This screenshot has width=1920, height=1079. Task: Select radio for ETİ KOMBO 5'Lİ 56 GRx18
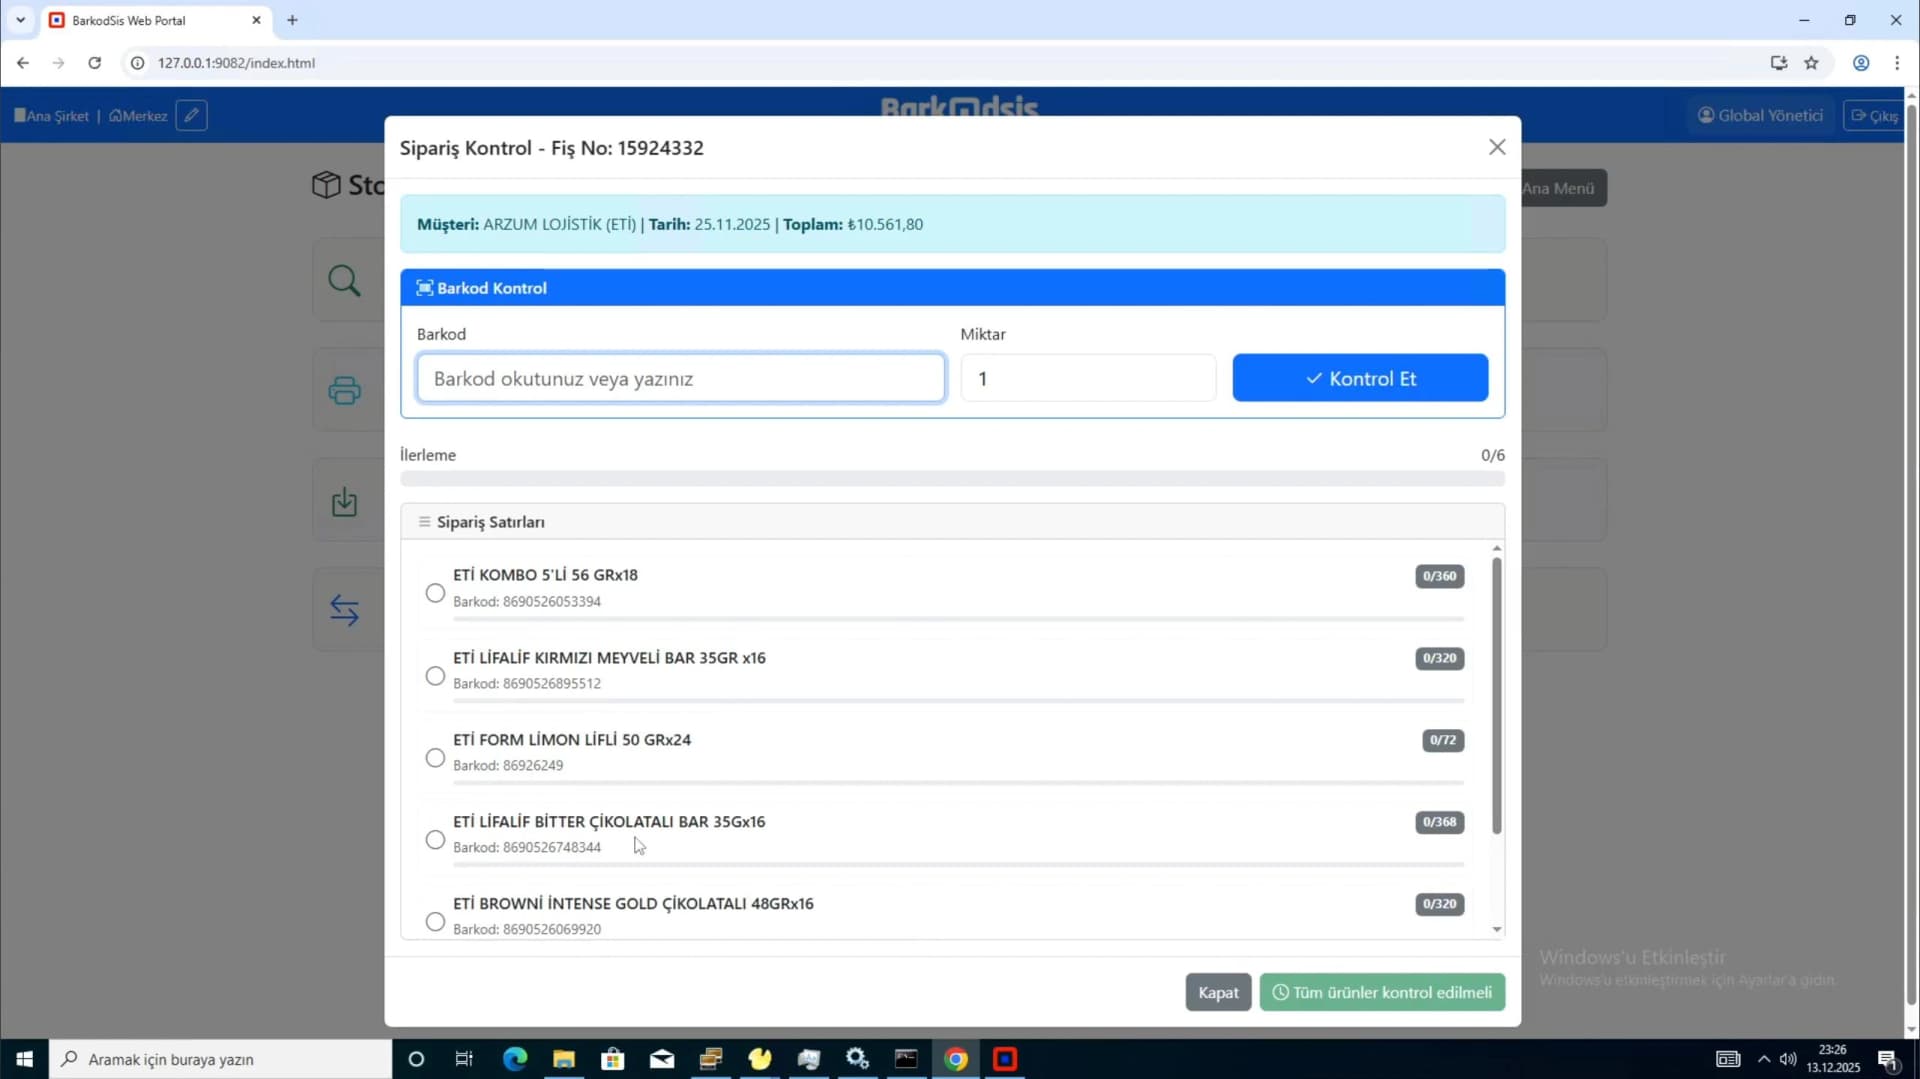pos(435,593)
